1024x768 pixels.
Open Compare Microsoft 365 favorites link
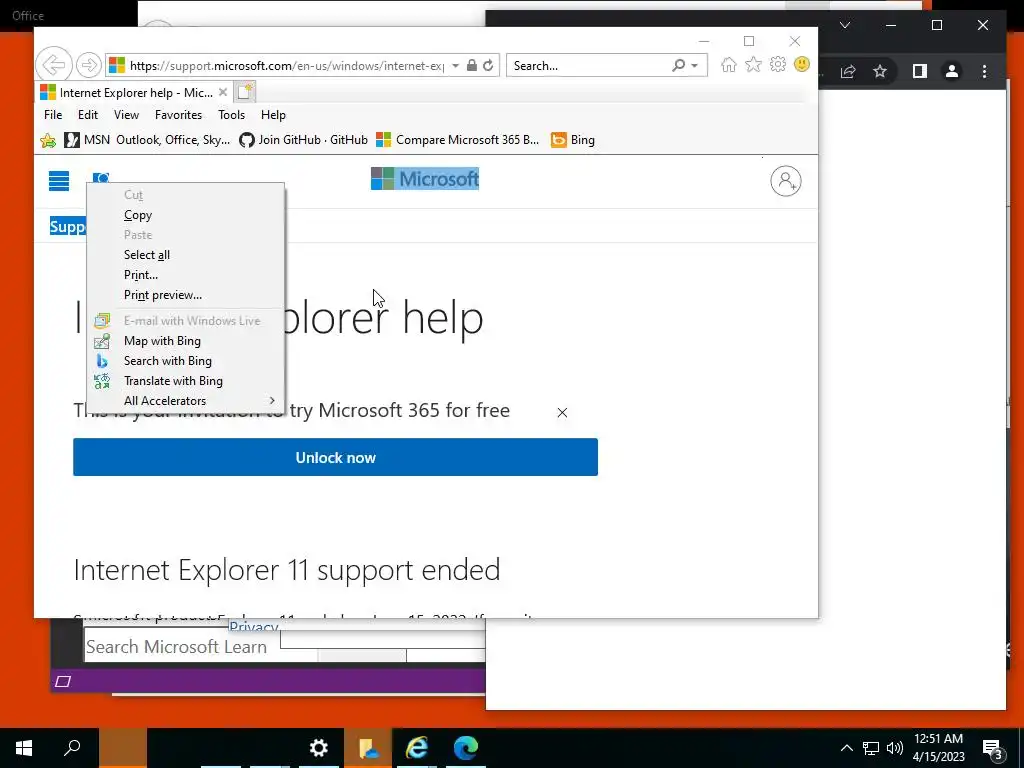[x=458, y=140]
